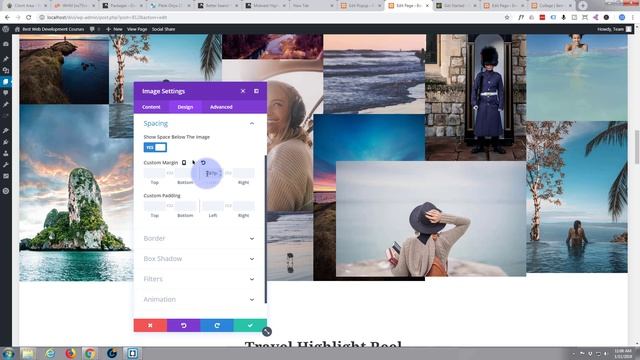This screenshot has height=360, width=640.
Task: Redo change in Image Settings
Action: (x=217, y=325)
